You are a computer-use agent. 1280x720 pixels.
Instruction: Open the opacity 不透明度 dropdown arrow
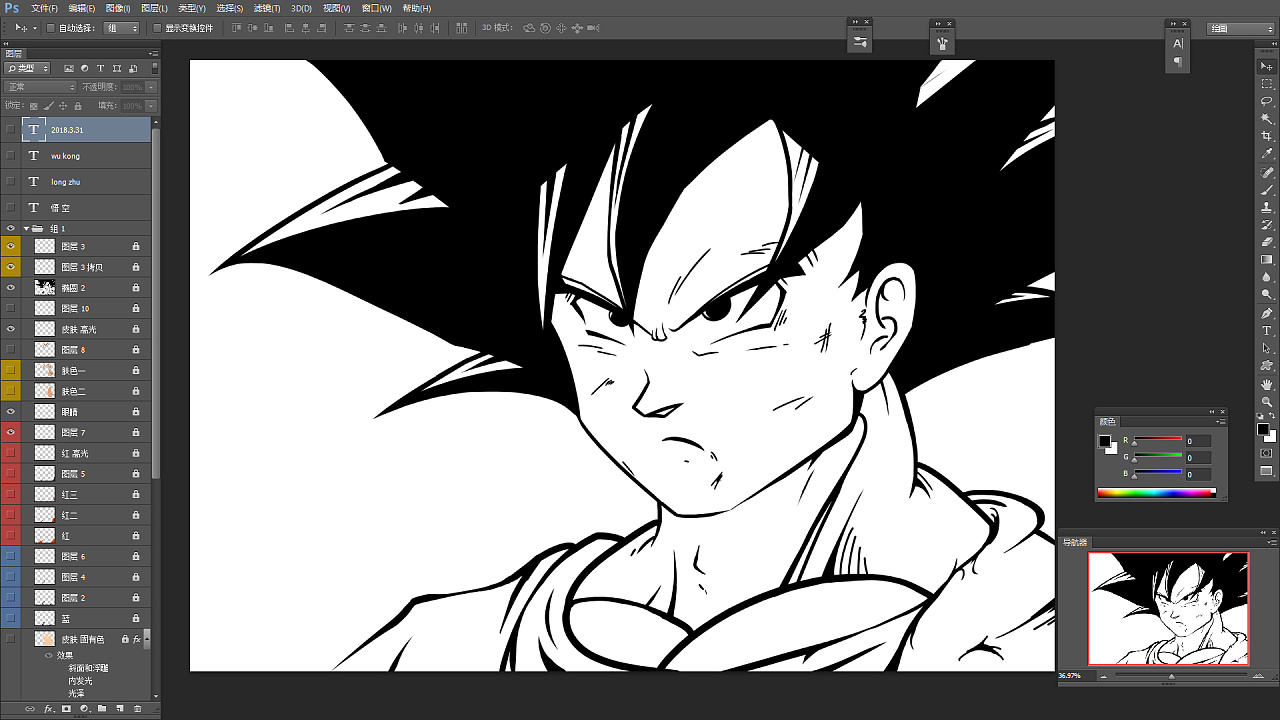[x=151, y=87]
